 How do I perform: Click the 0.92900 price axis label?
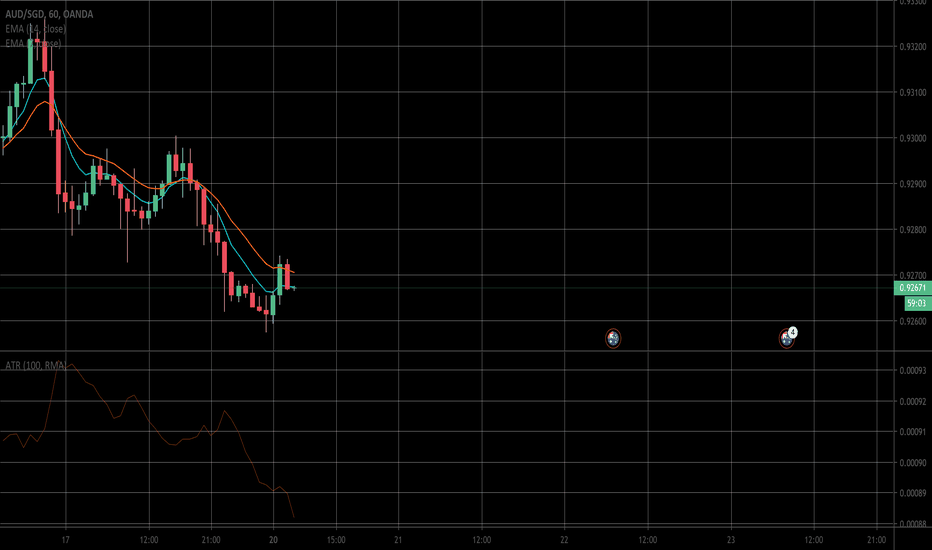912,184
